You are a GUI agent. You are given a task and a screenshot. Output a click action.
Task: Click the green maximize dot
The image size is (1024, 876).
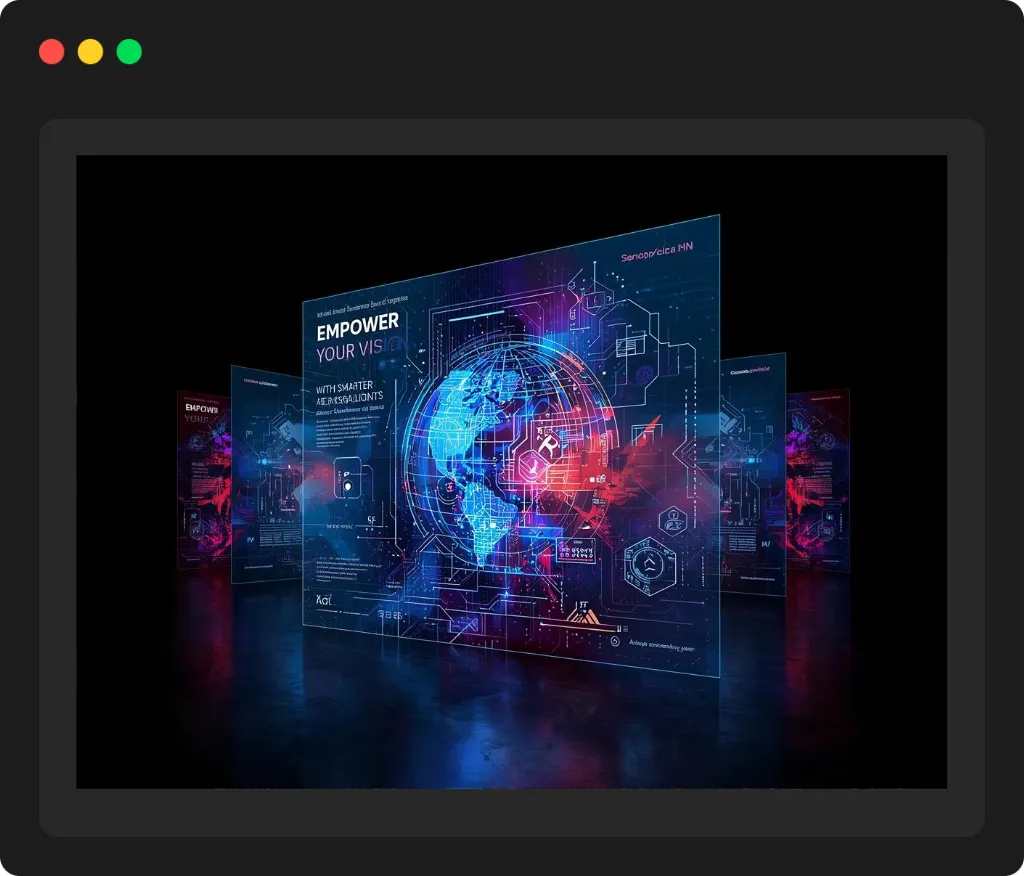[129, 52]
